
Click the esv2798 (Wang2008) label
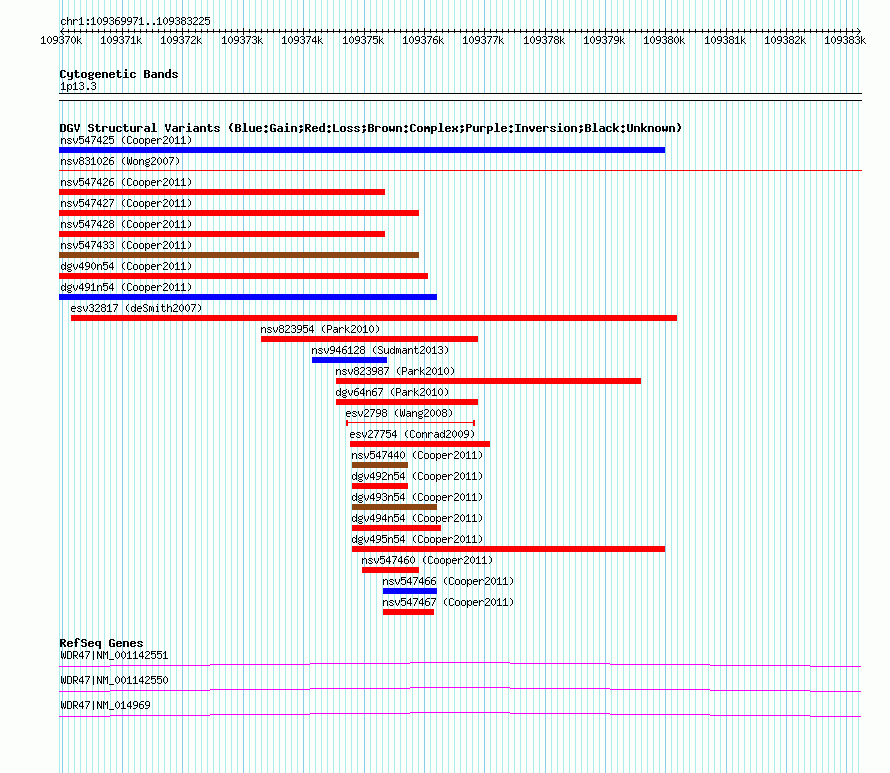point(399,413)
